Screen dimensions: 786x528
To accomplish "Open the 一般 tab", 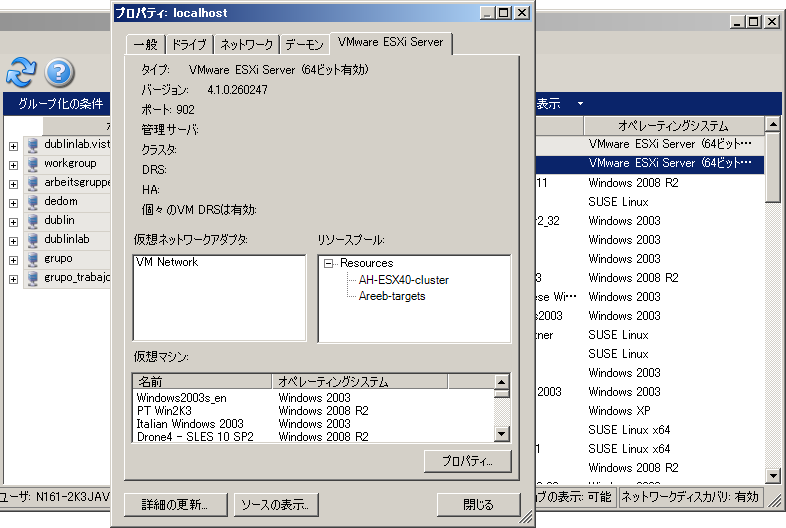I will coord(144,44).
